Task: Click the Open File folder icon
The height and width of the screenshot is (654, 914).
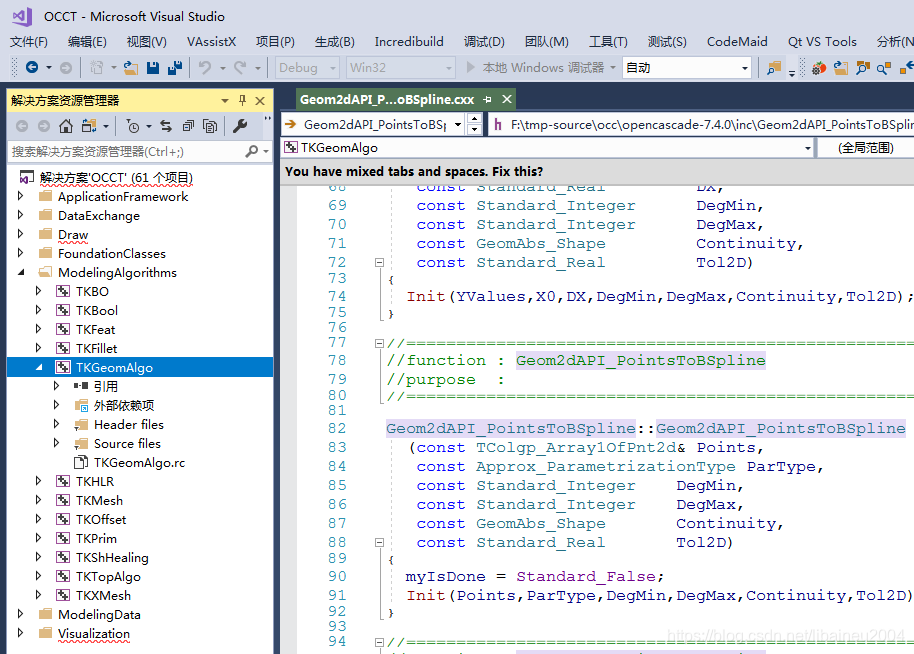Action: [x=131, y=68]
